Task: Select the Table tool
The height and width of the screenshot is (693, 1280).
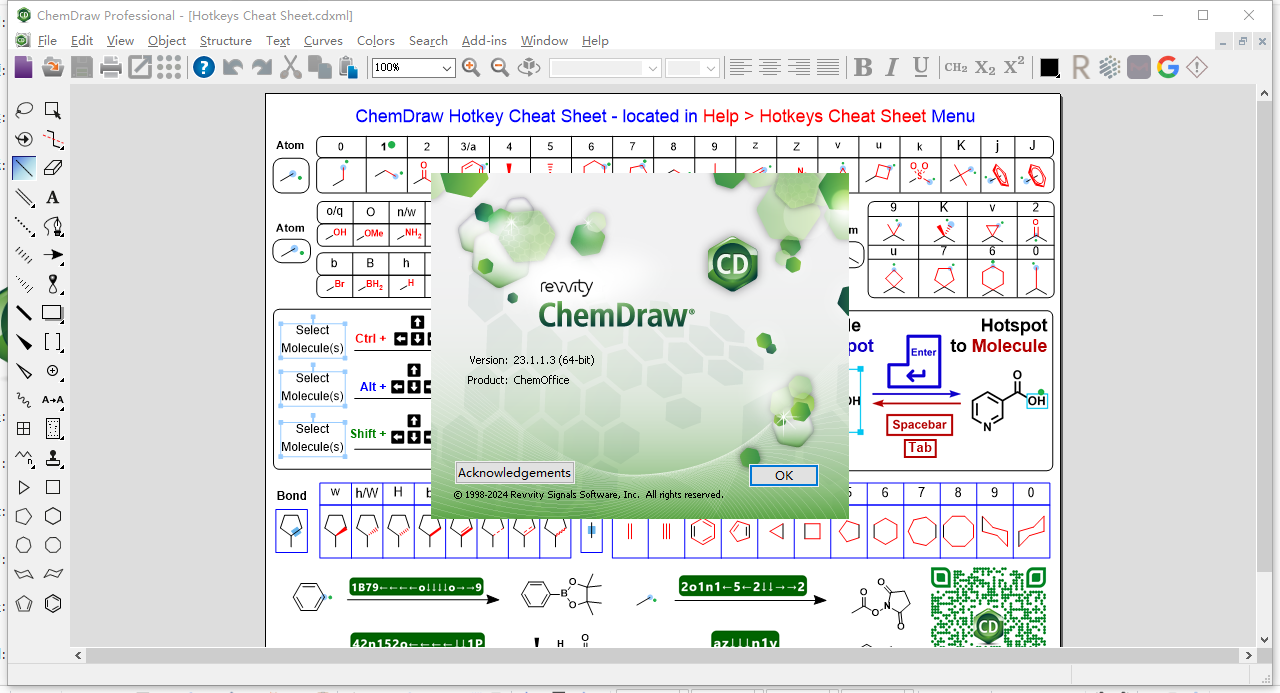Action: (23, 428)
